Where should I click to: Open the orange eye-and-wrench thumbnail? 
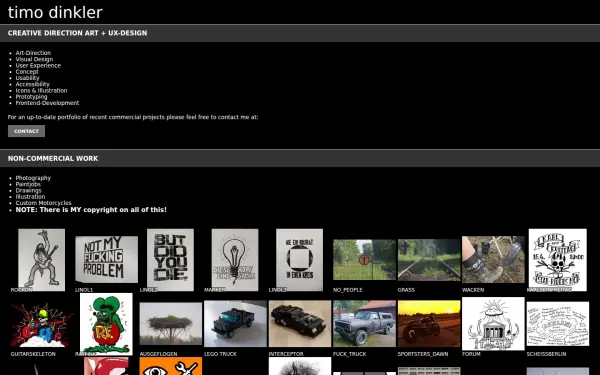click(171, 366)
